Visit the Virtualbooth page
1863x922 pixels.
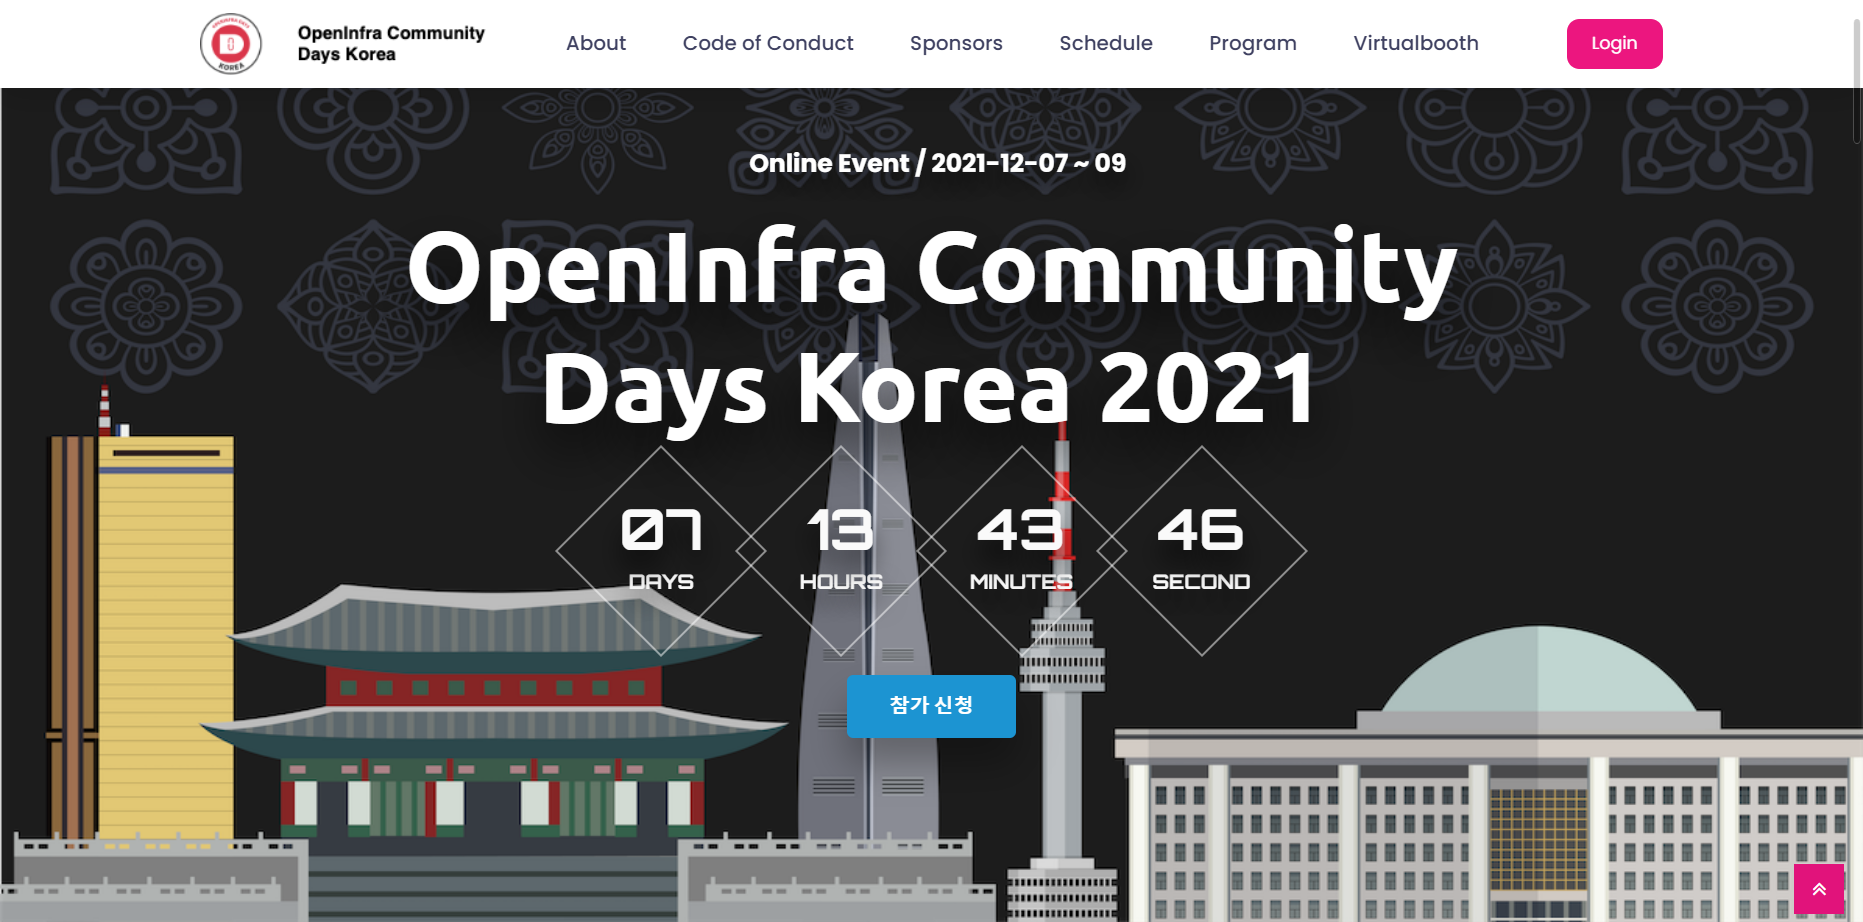click(1416, 43)
